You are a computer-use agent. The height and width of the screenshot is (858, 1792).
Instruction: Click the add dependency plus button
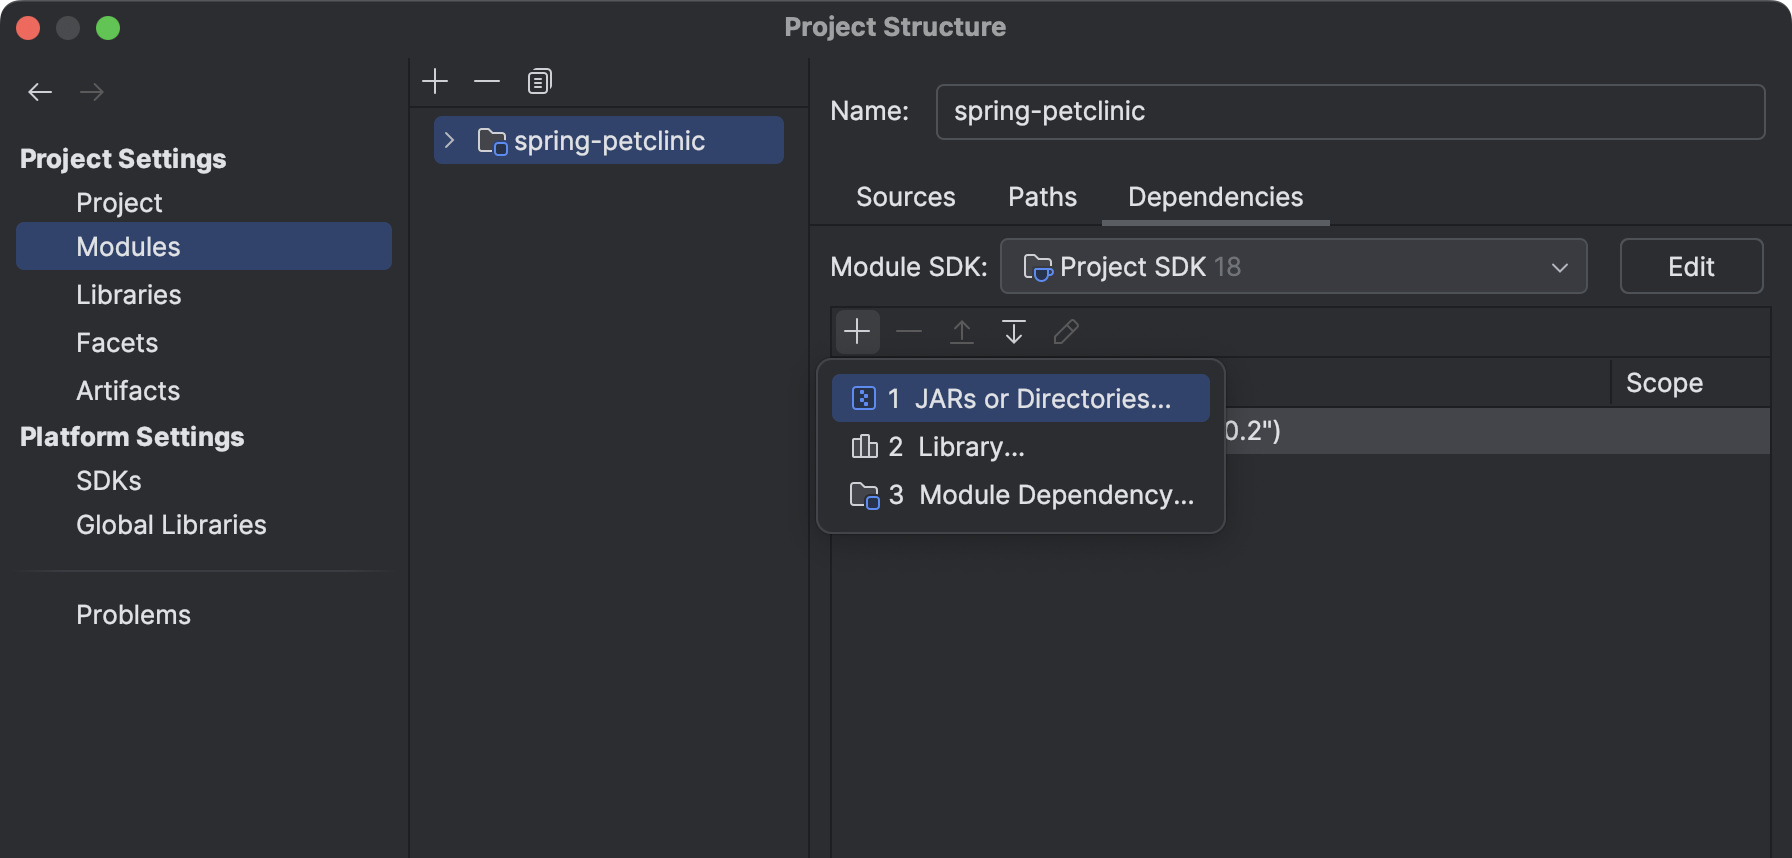(857, 332)
